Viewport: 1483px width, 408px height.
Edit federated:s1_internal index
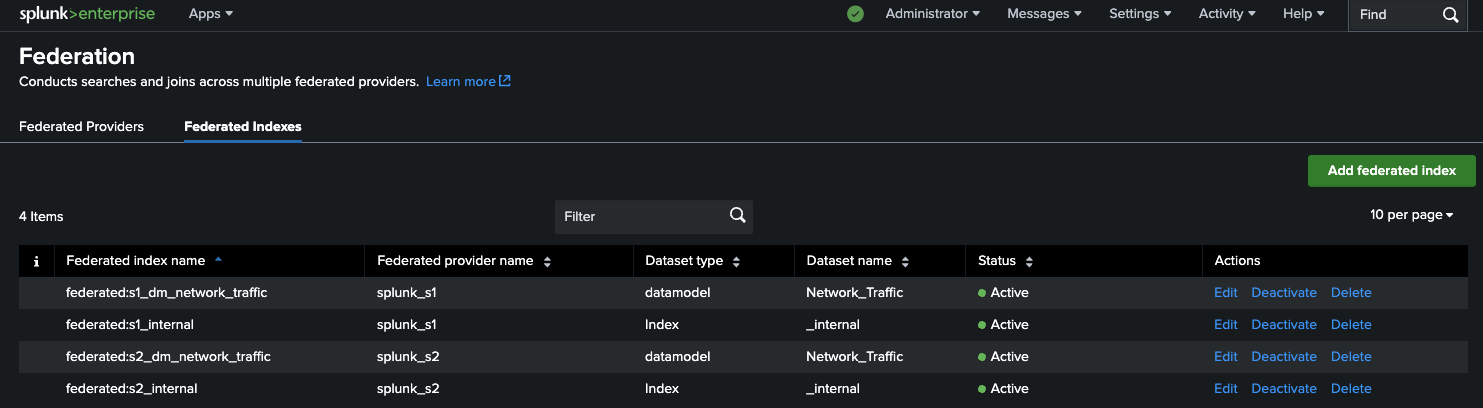pos(1225,325)
